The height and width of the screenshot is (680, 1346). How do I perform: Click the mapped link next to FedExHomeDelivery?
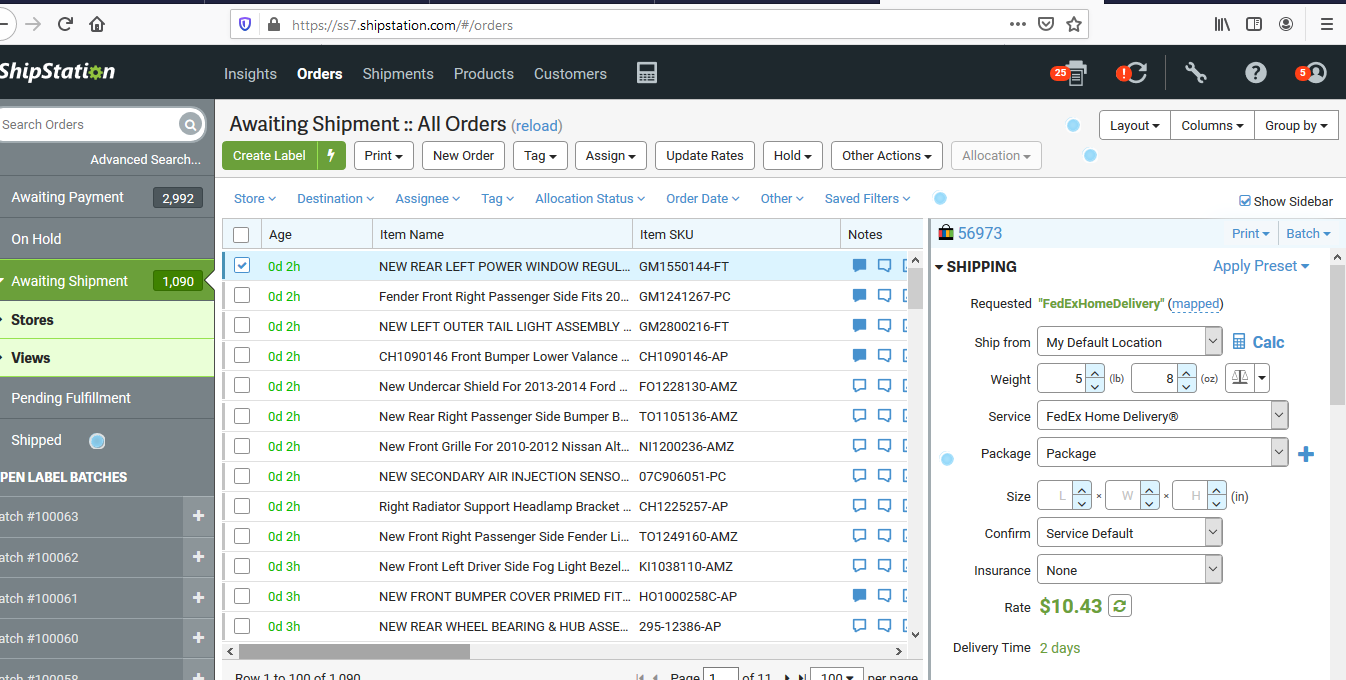[1196, 303]
